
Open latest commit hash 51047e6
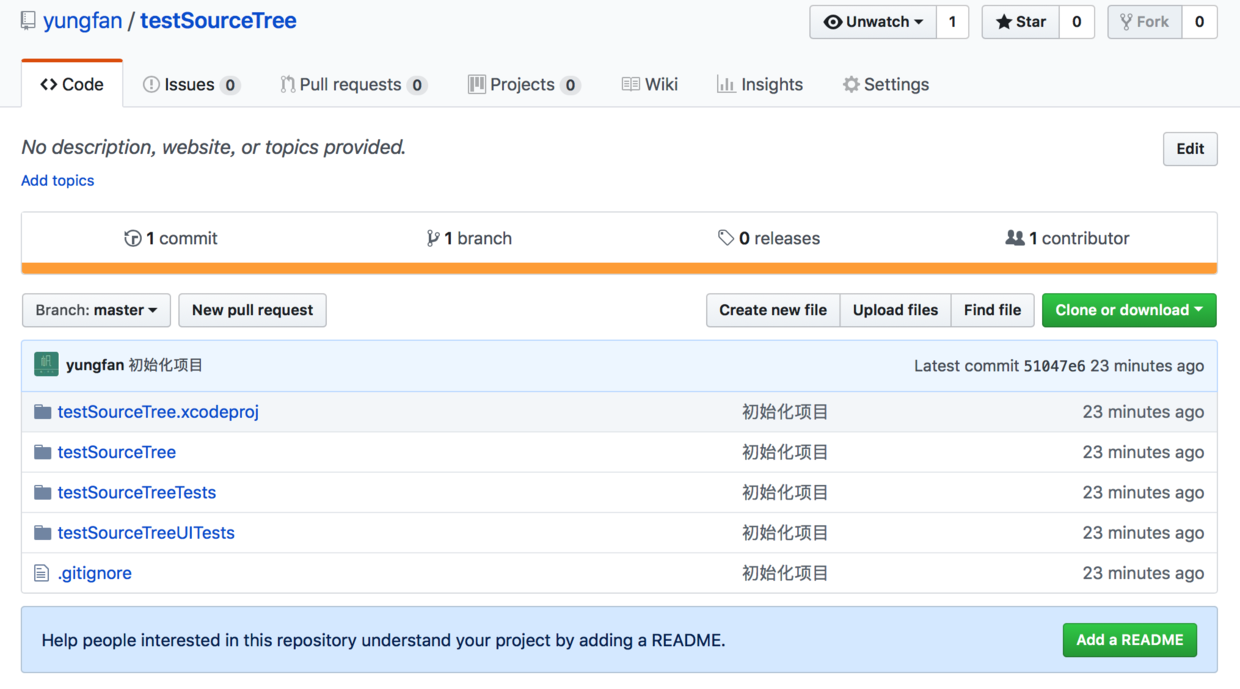click(1054, 366)
